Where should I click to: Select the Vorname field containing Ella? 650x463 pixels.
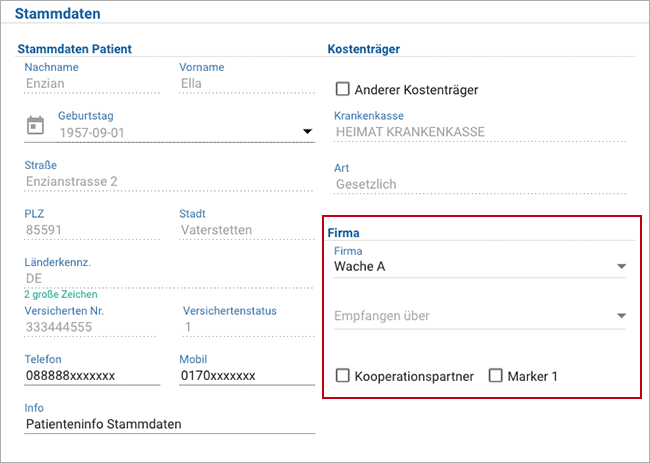[x=247, y=84]
